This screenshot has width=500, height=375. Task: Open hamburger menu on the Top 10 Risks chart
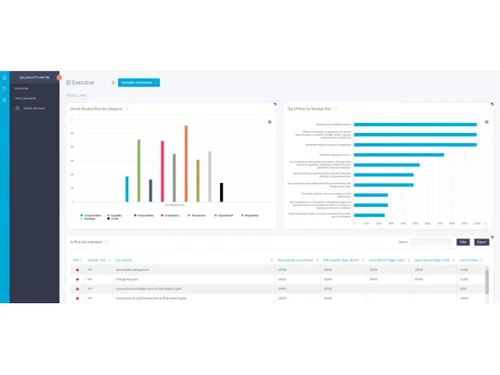(x=487, y=122)
